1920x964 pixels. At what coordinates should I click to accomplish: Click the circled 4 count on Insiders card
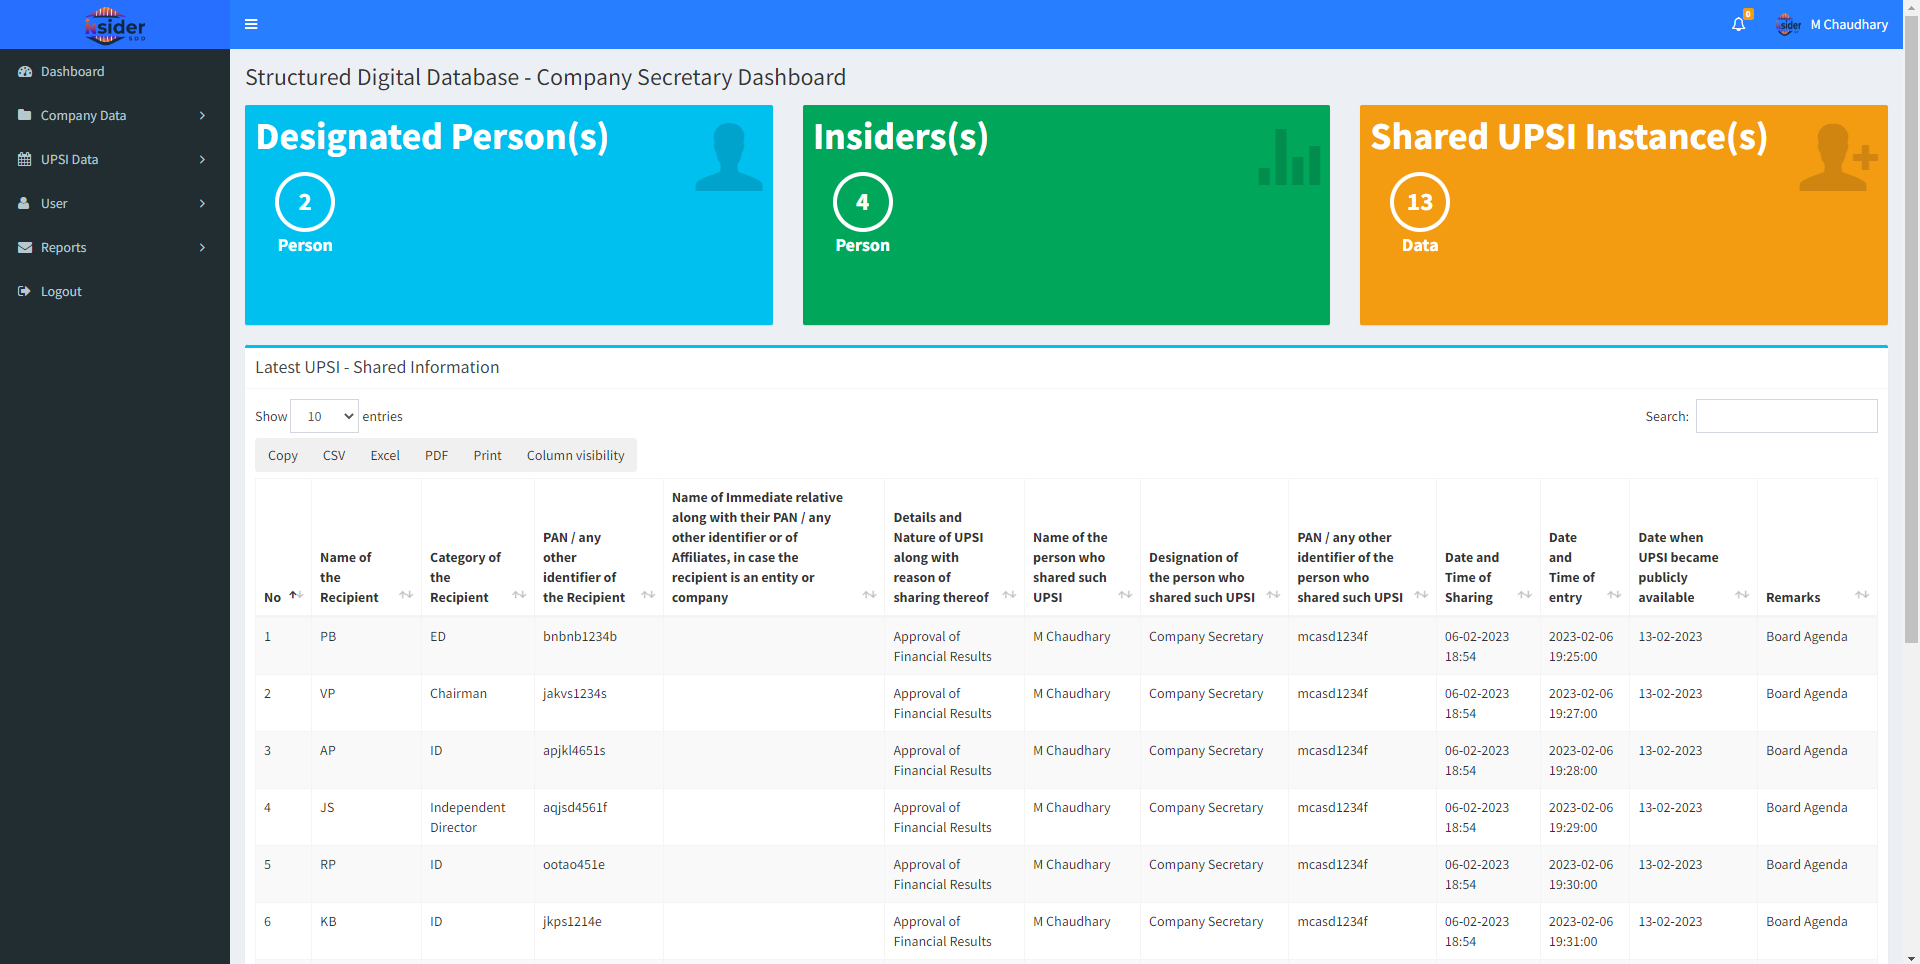pyautogui.click(x=862, y=202)
